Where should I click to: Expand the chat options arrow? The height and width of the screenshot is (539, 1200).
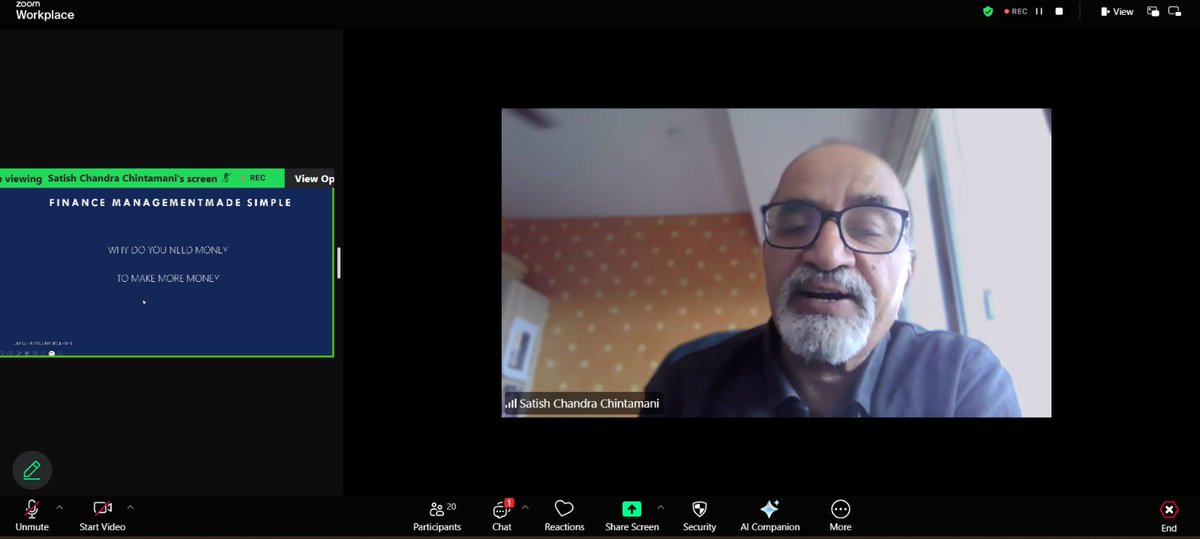(x=526, y=507)
